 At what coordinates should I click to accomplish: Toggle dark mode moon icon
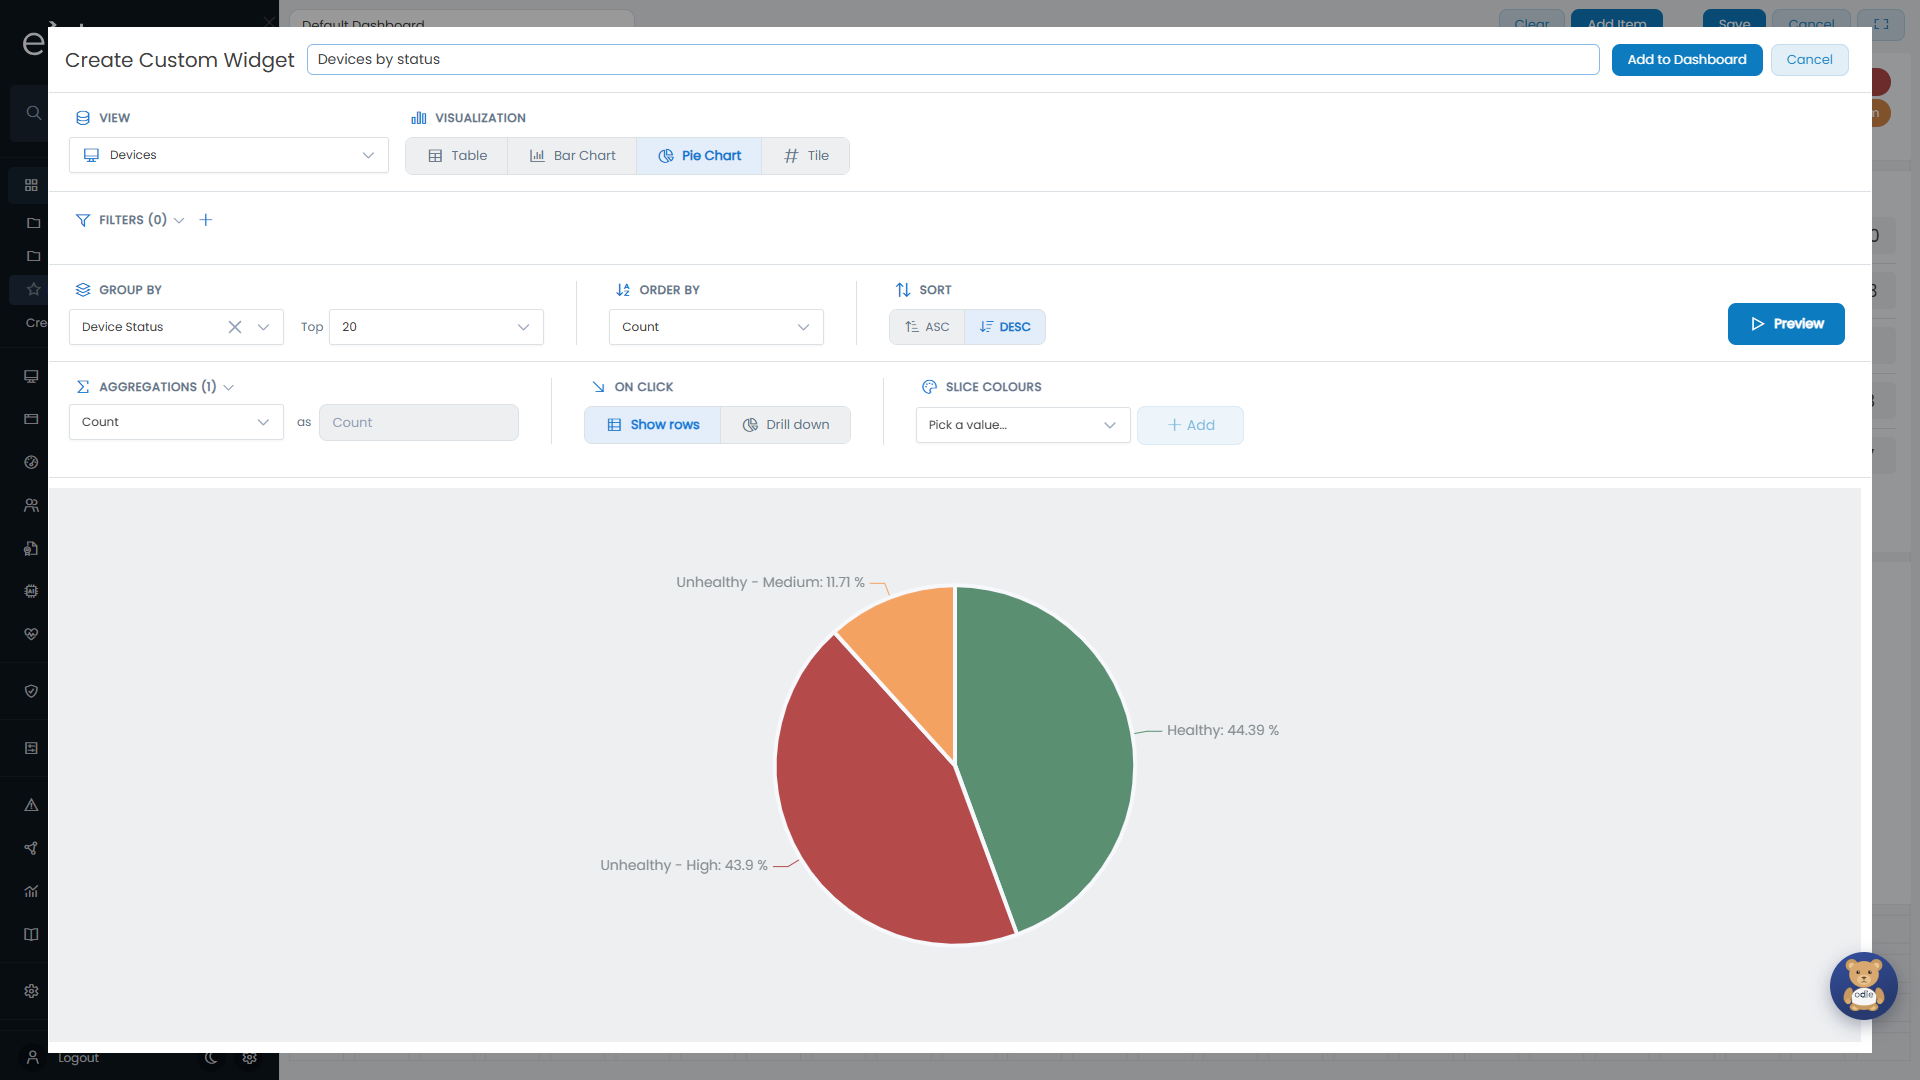211,1058
